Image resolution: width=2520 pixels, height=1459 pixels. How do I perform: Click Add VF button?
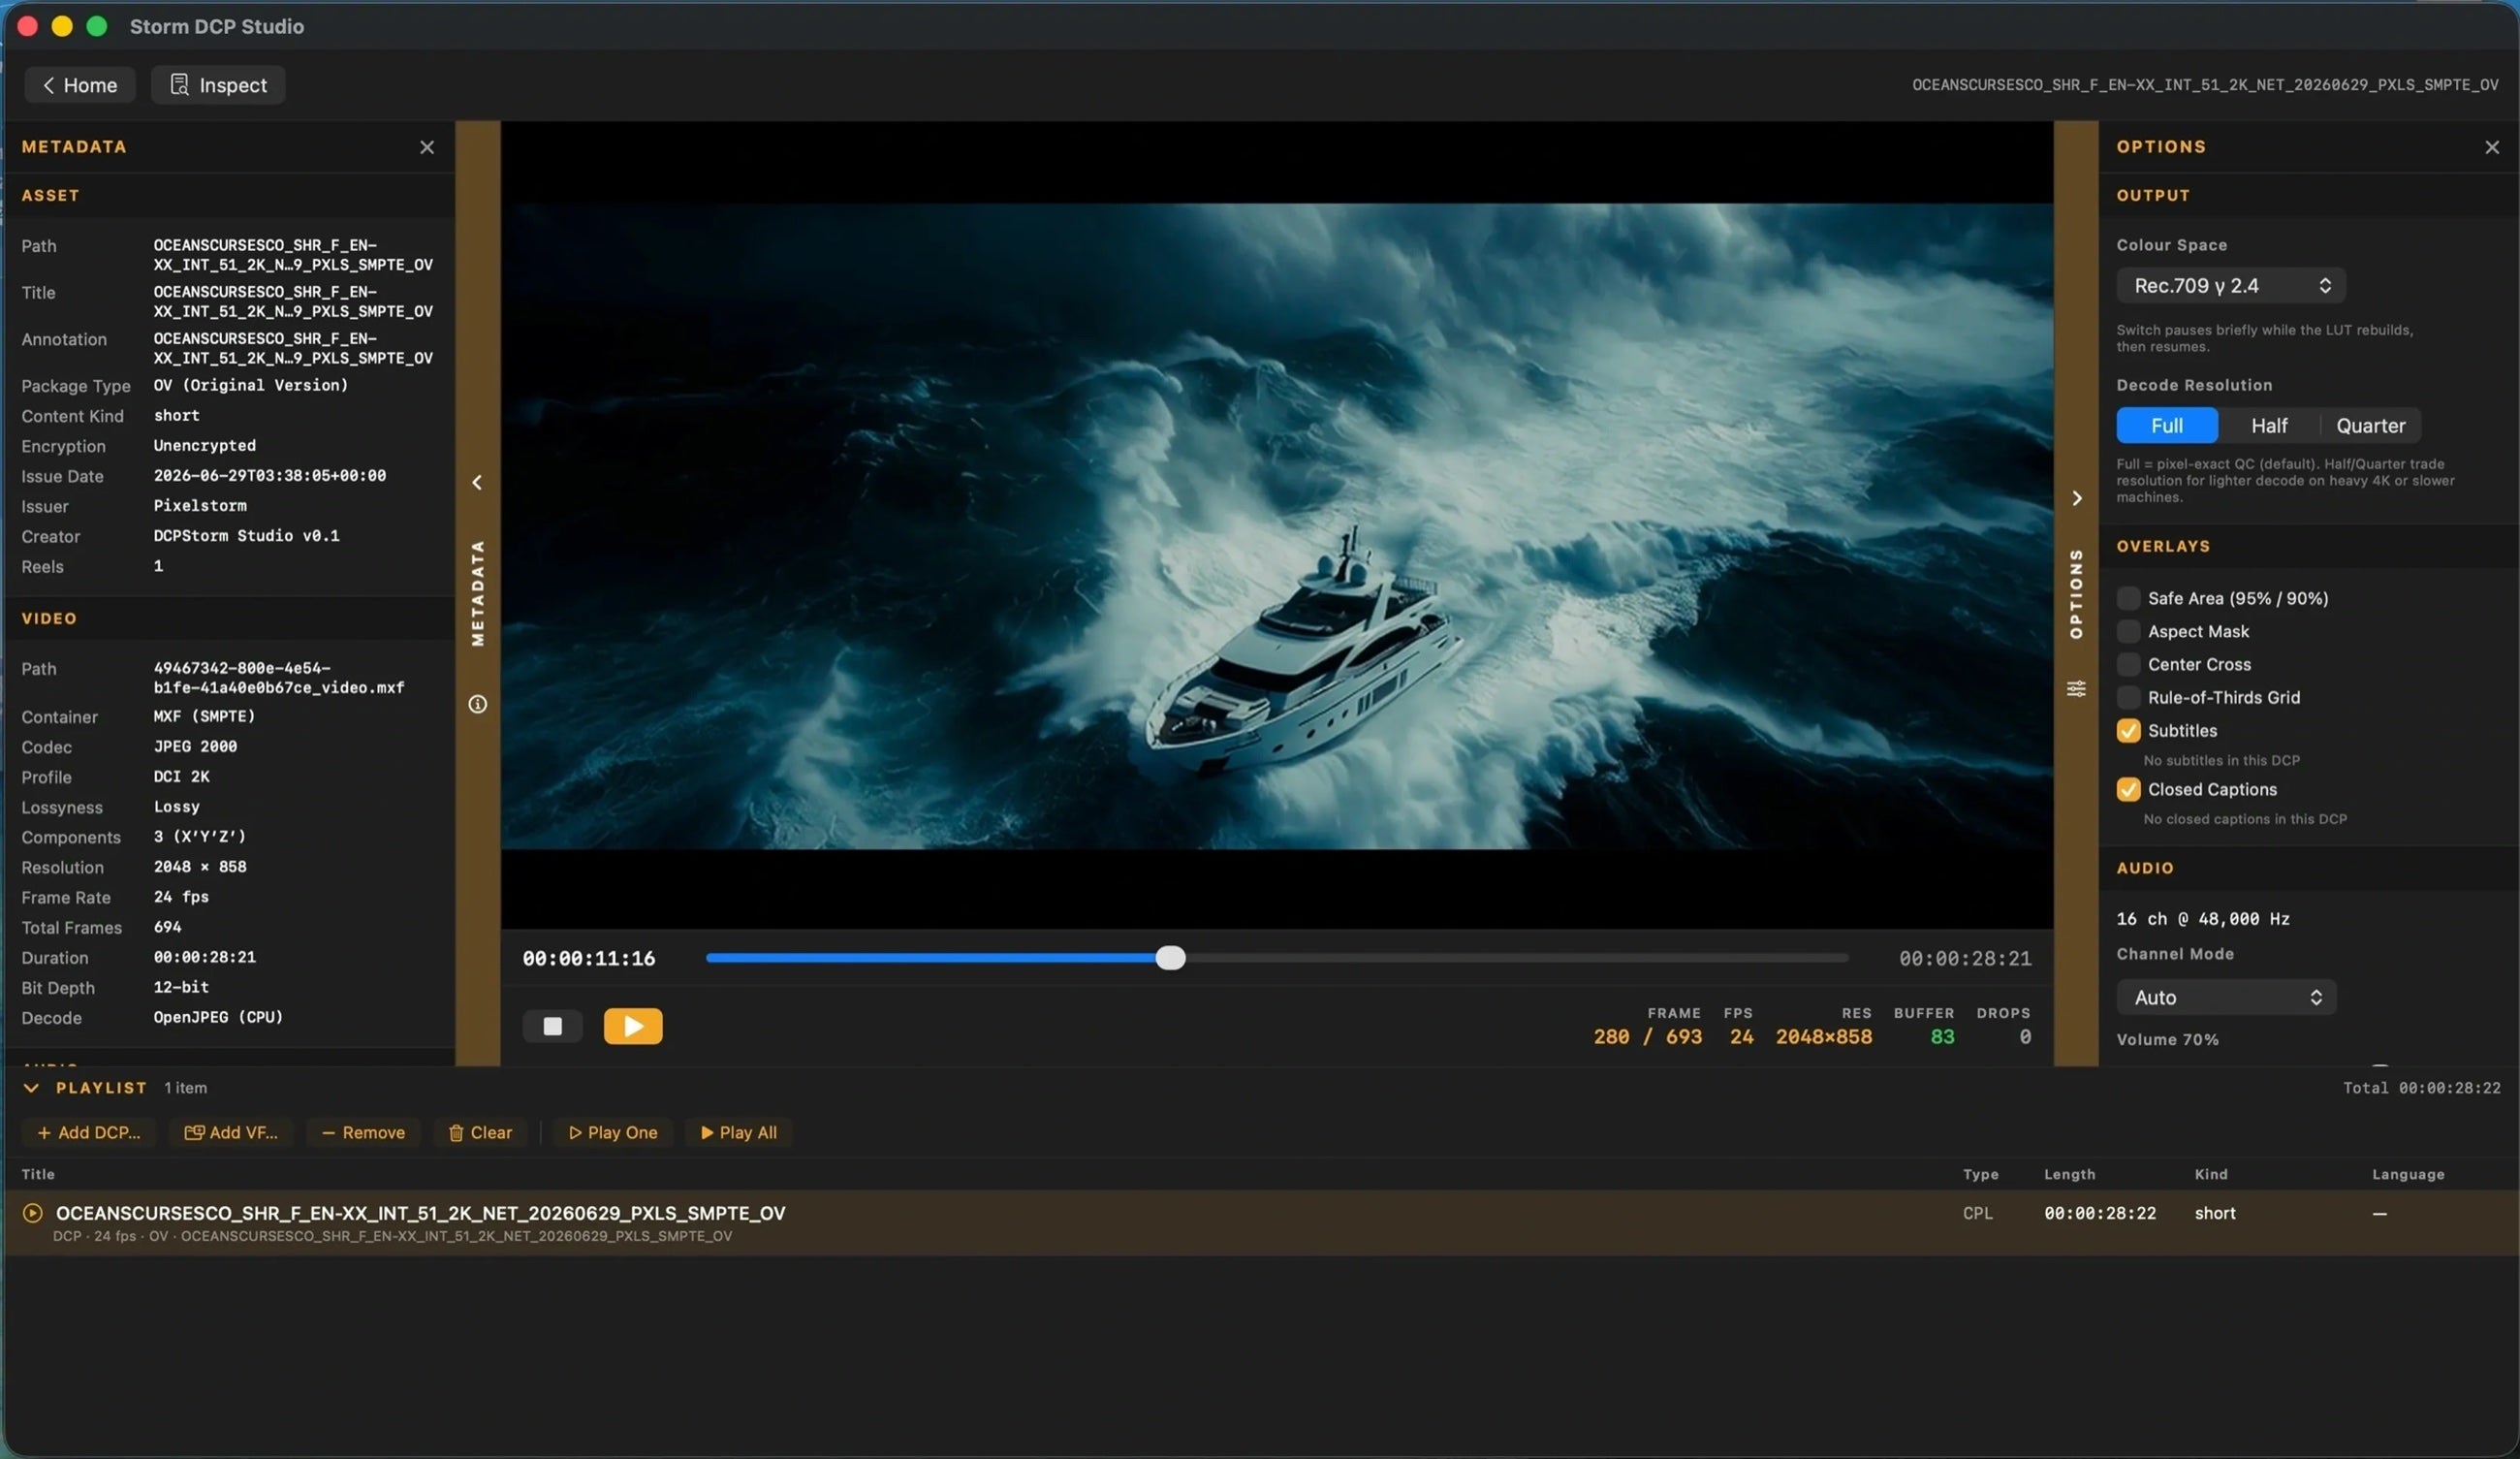pyautogui.click(x=231, y=1133)
